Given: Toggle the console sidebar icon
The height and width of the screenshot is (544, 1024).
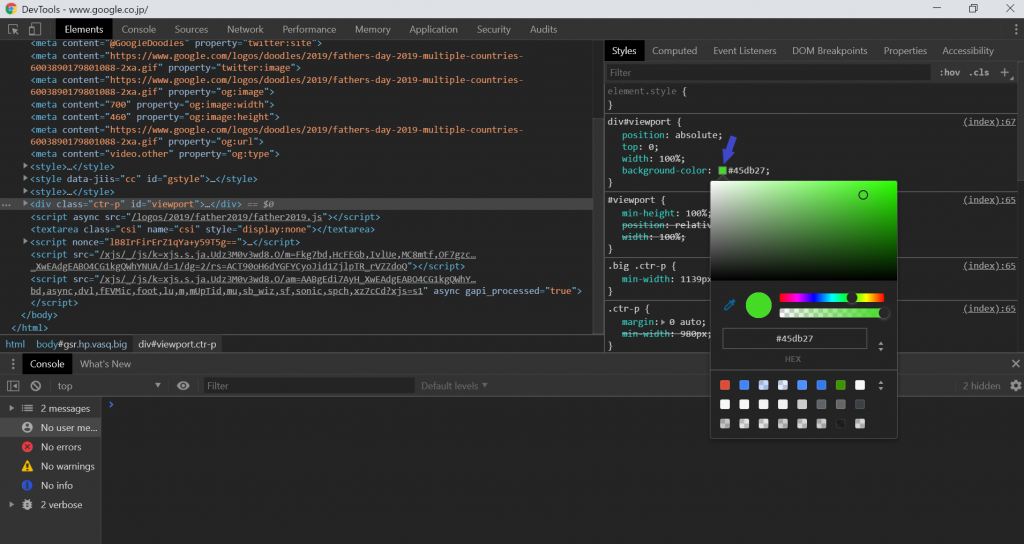Looking at the screenshot, I should 13,386.
